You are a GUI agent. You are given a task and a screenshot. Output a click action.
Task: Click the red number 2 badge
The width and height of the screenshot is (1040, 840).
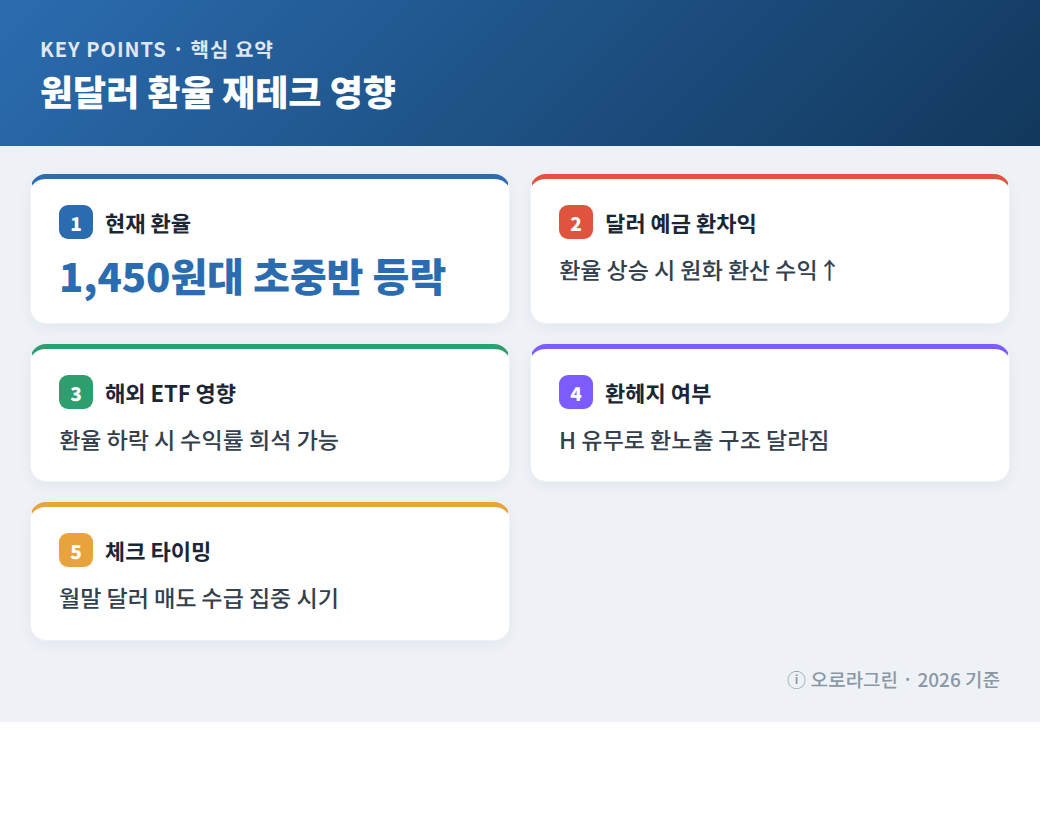[576, 222]
